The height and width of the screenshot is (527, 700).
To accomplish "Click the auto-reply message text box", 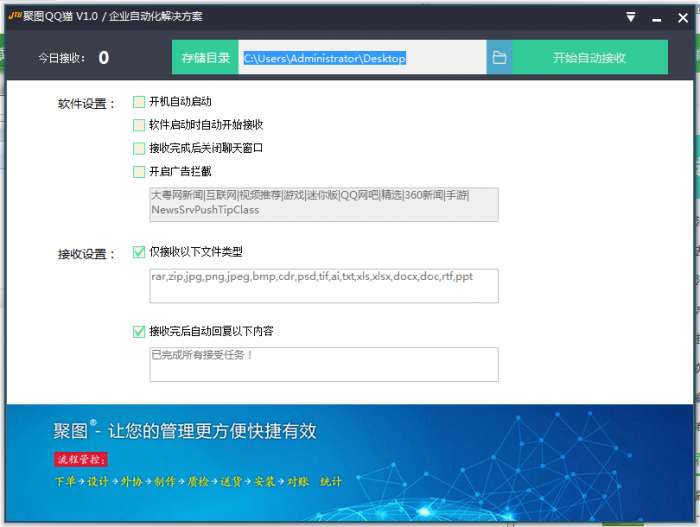I will click(x=324, y=364).
